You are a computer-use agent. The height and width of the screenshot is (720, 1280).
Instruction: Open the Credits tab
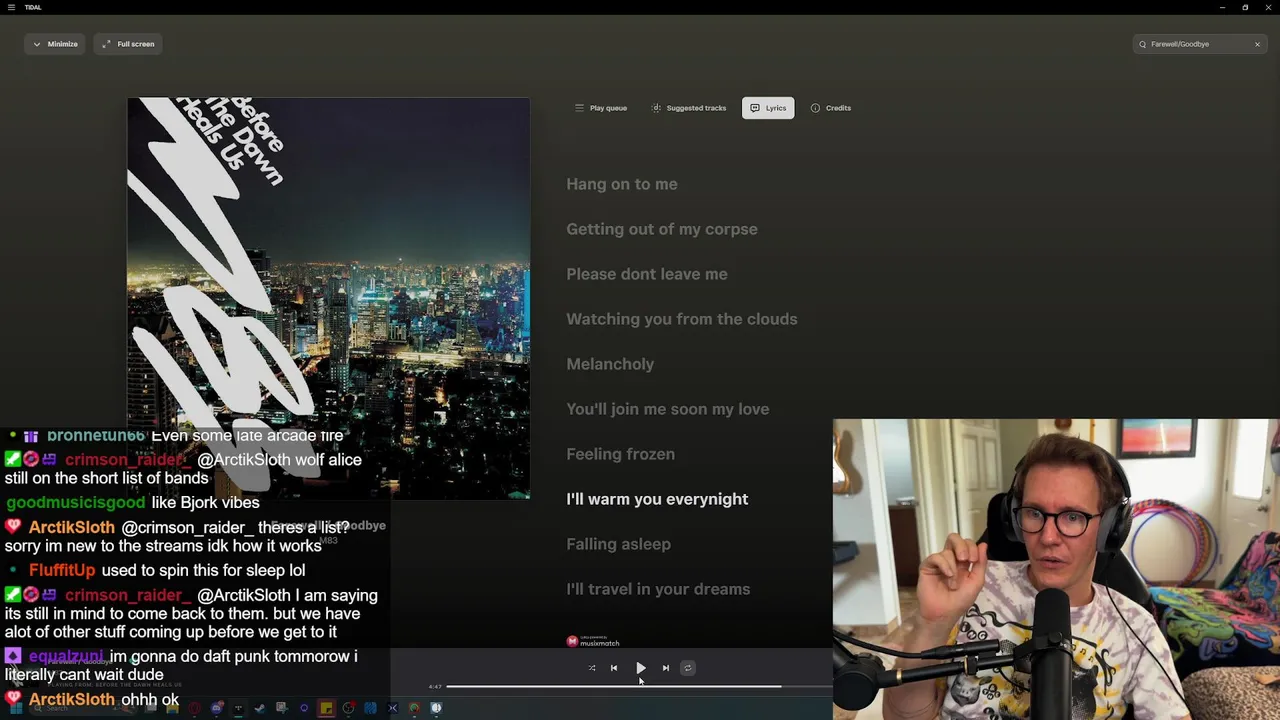coord(831,108)
